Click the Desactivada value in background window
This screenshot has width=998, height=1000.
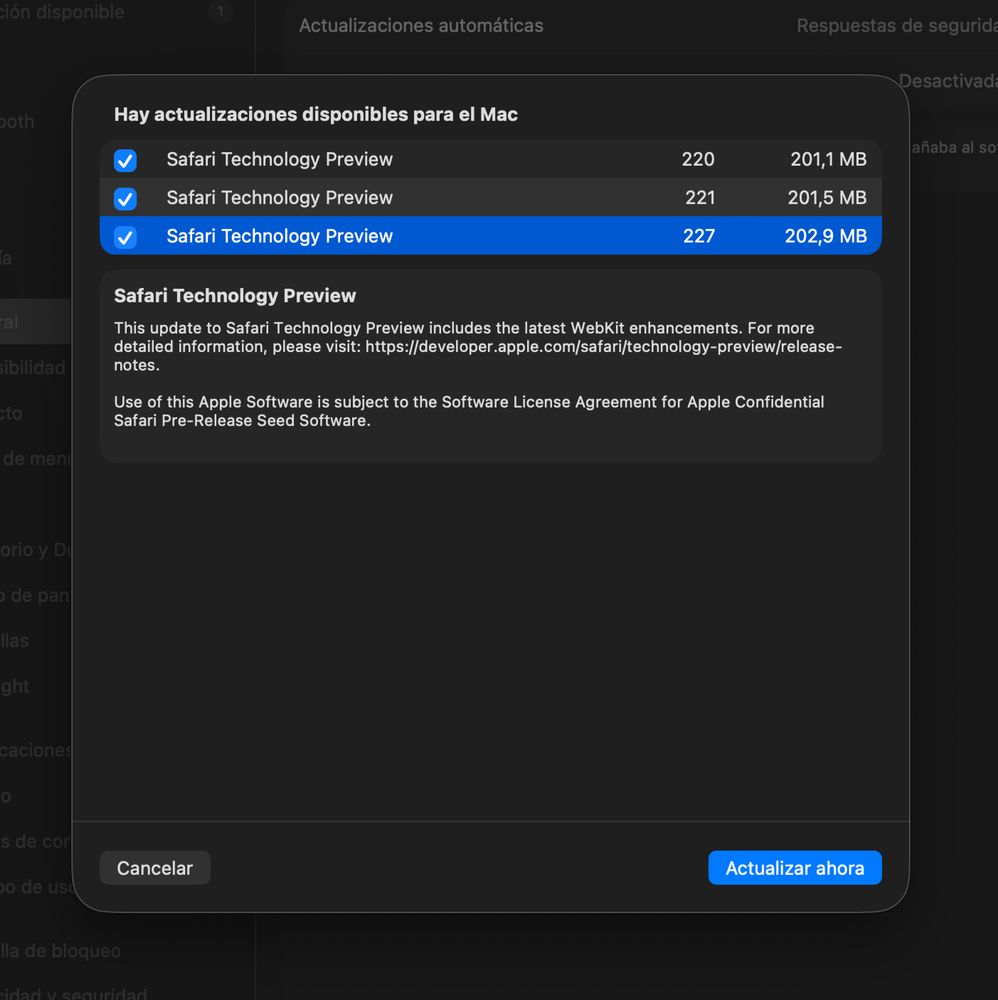(948, 81)
